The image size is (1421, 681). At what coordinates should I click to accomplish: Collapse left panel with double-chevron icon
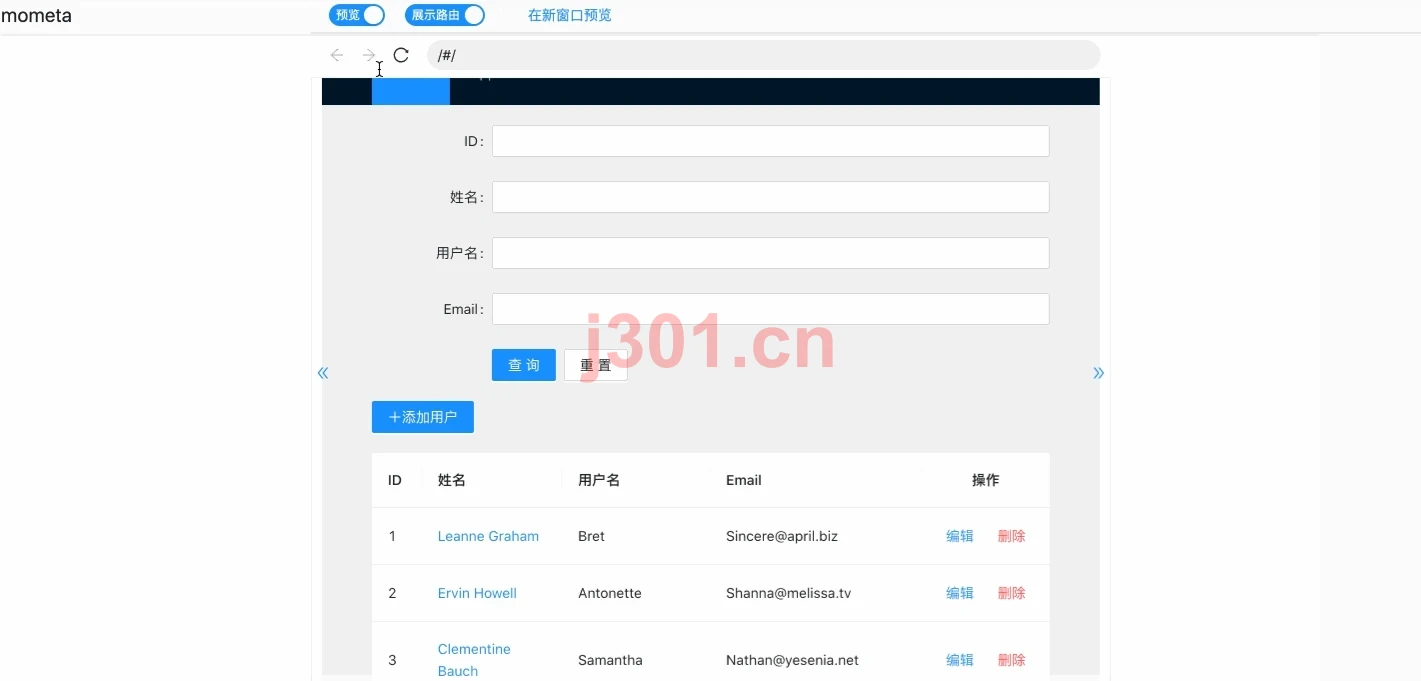pyautogui.click(x=323, y=373)
